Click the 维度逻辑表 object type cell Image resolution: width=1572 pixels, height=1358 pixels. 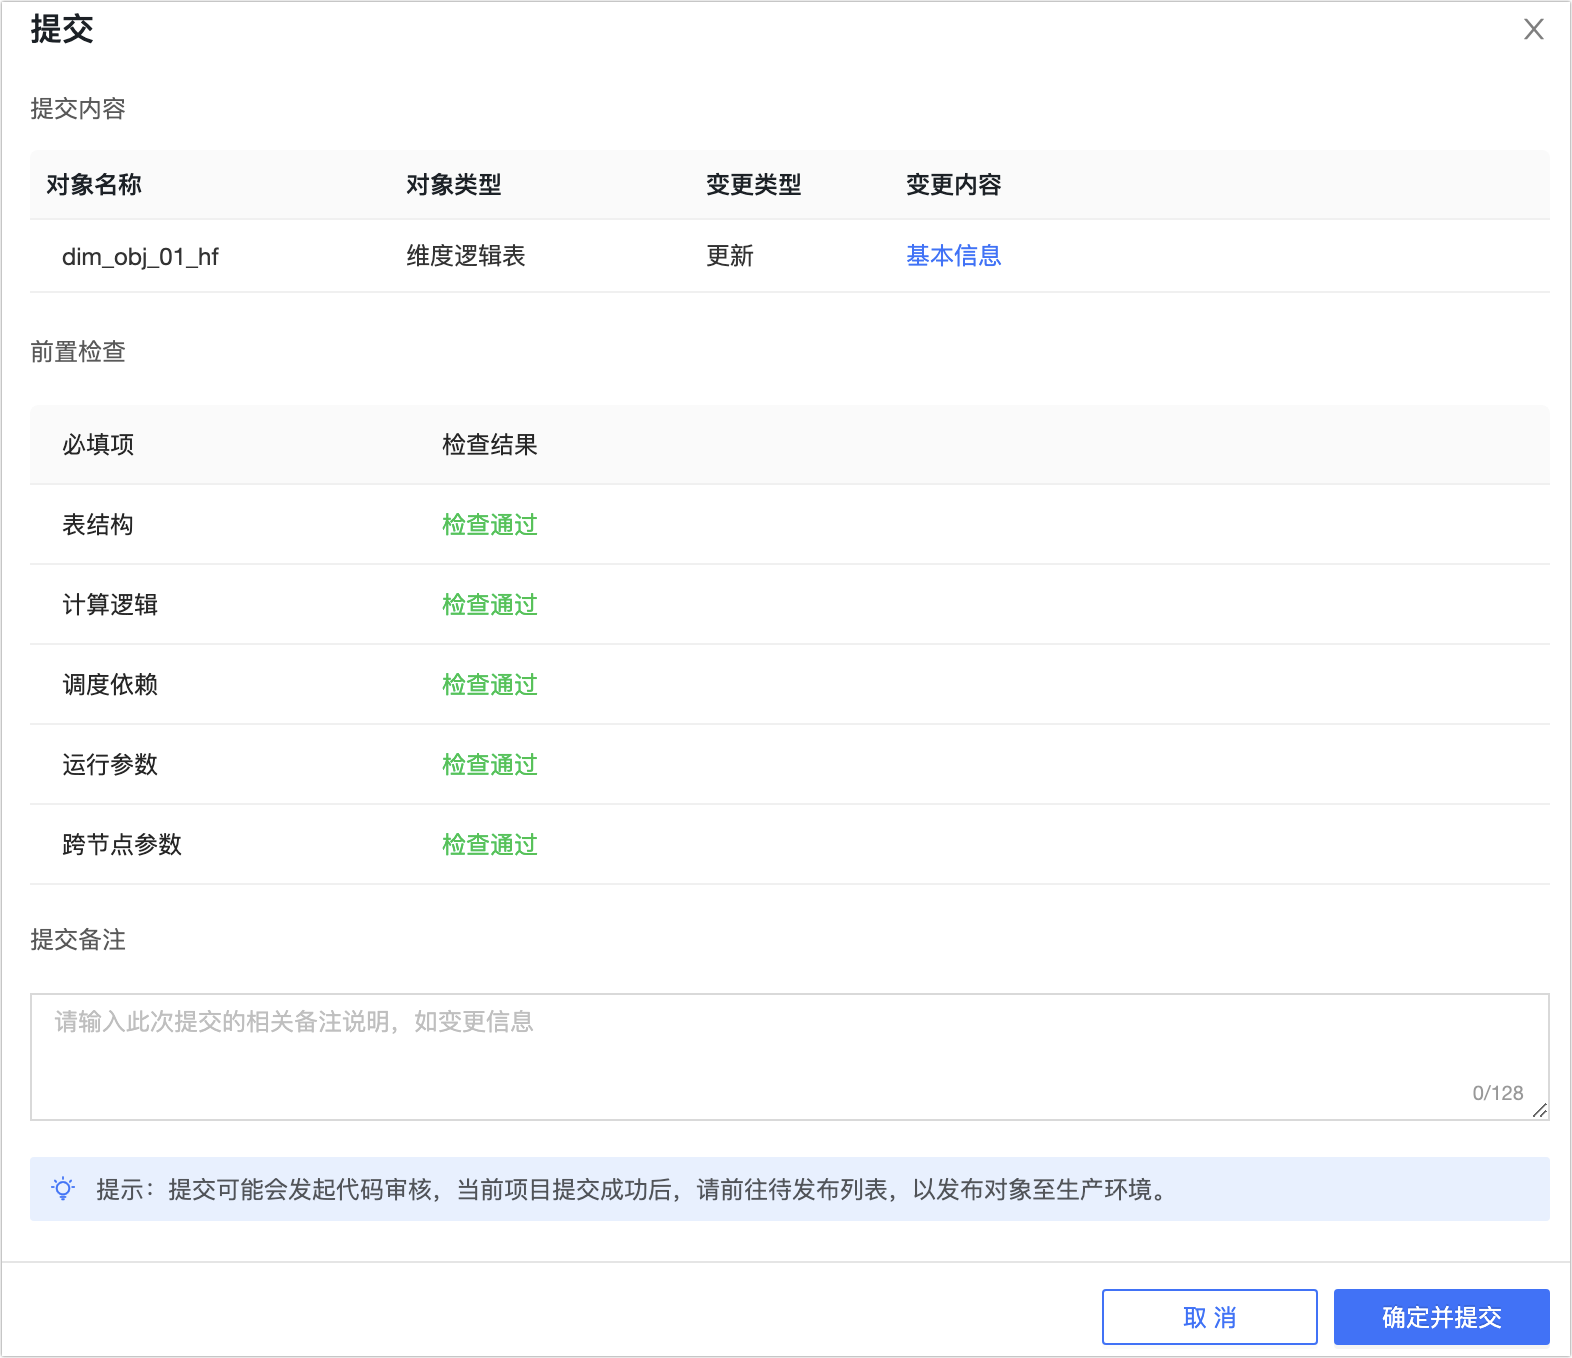(466, 256)
